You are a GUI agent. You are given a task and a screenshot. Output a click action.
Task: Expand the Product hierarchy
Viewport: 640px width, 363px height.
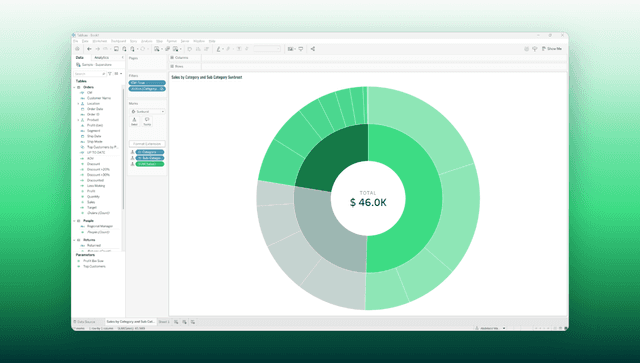pyautogui.click(x=78, y=120)
